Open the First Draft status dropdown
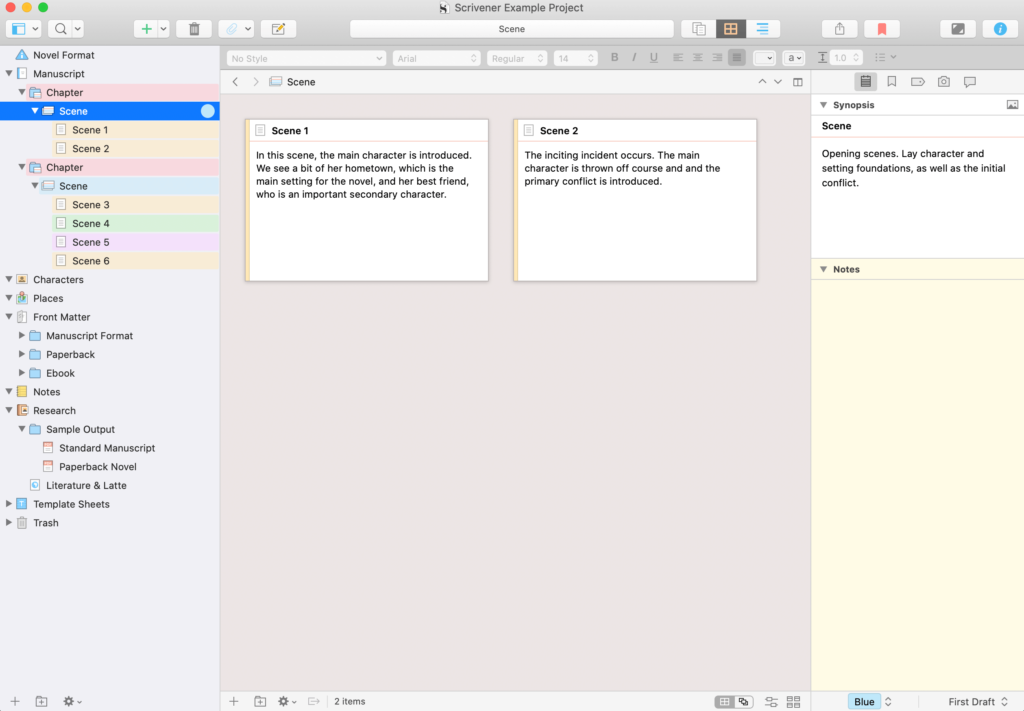The height and width of the screenshot is (711, 1024). 977,702
